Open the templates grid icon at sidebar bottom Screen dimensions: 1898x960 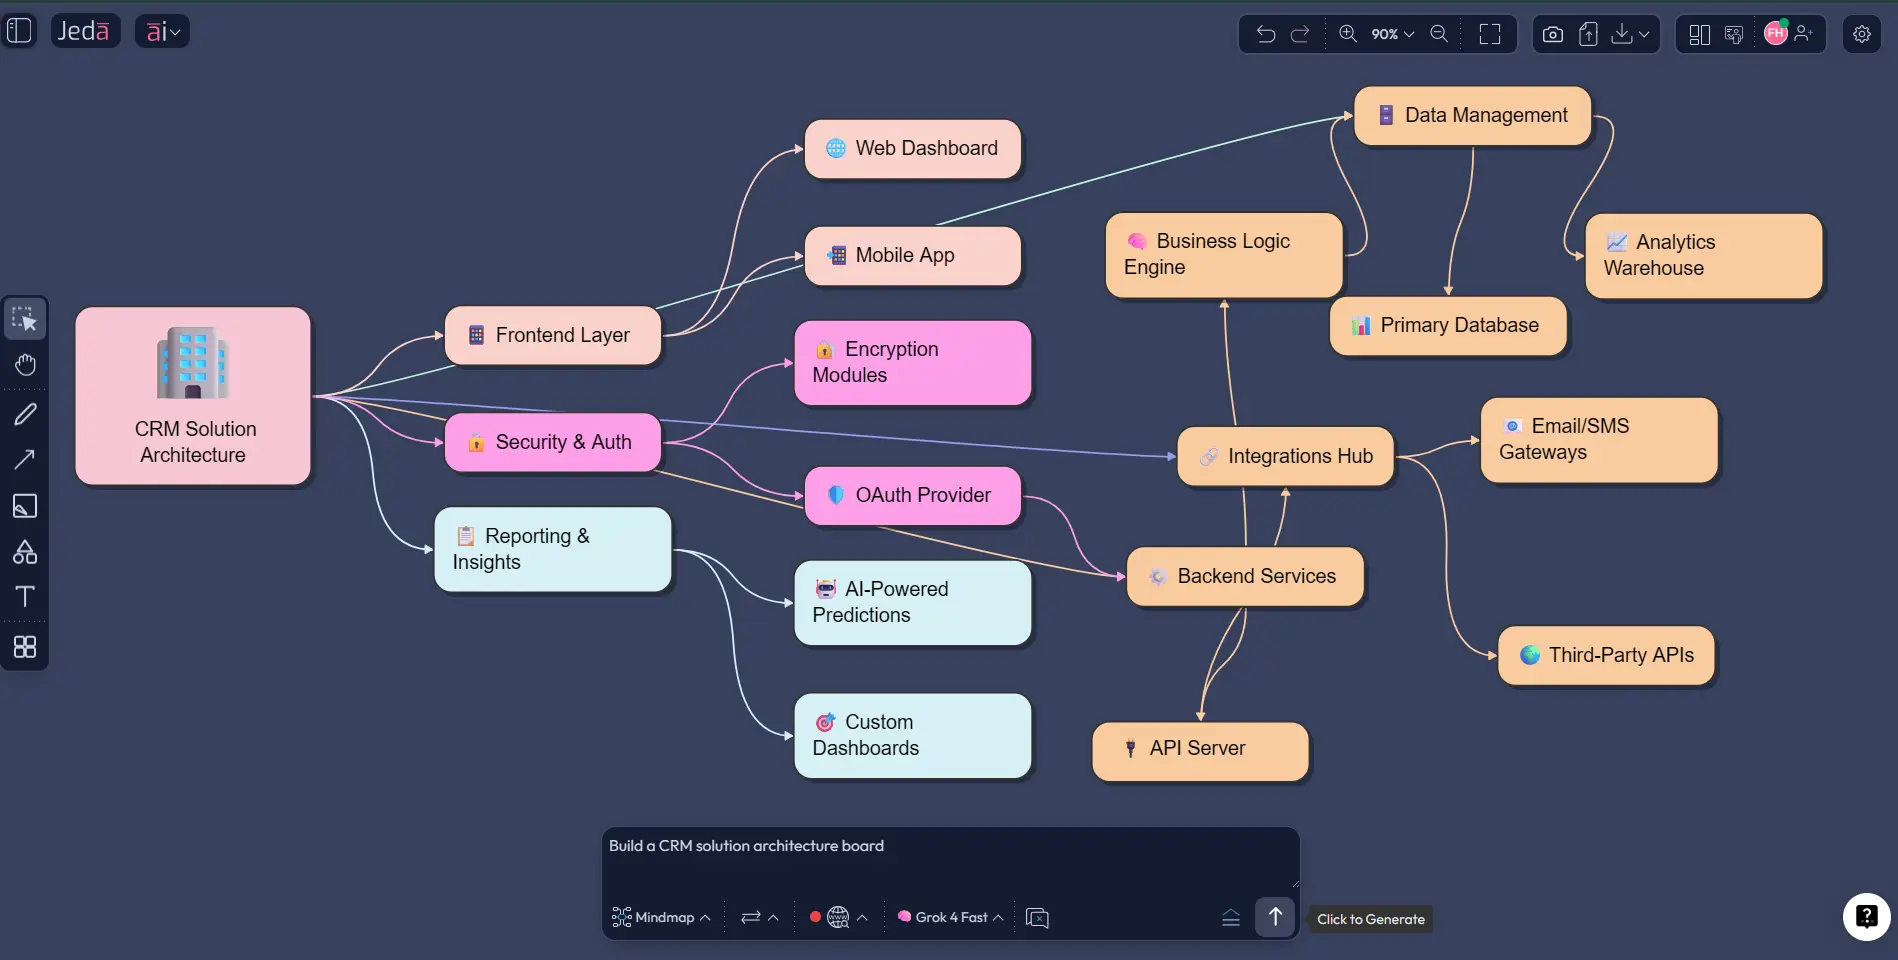pyautogui.click(x=24, y=646)
